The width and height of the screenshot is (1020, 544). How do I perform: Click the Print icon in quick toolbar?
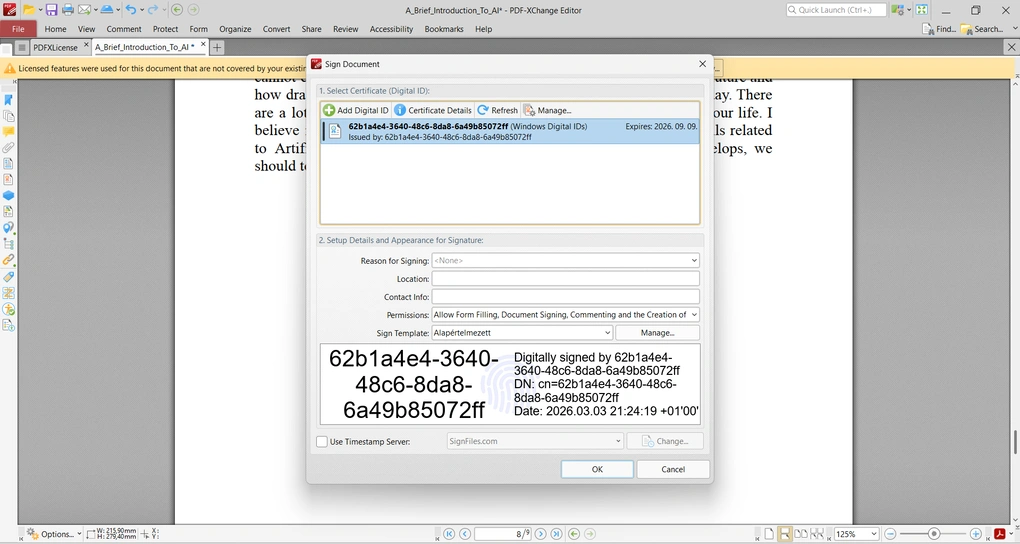pos(68,10)
